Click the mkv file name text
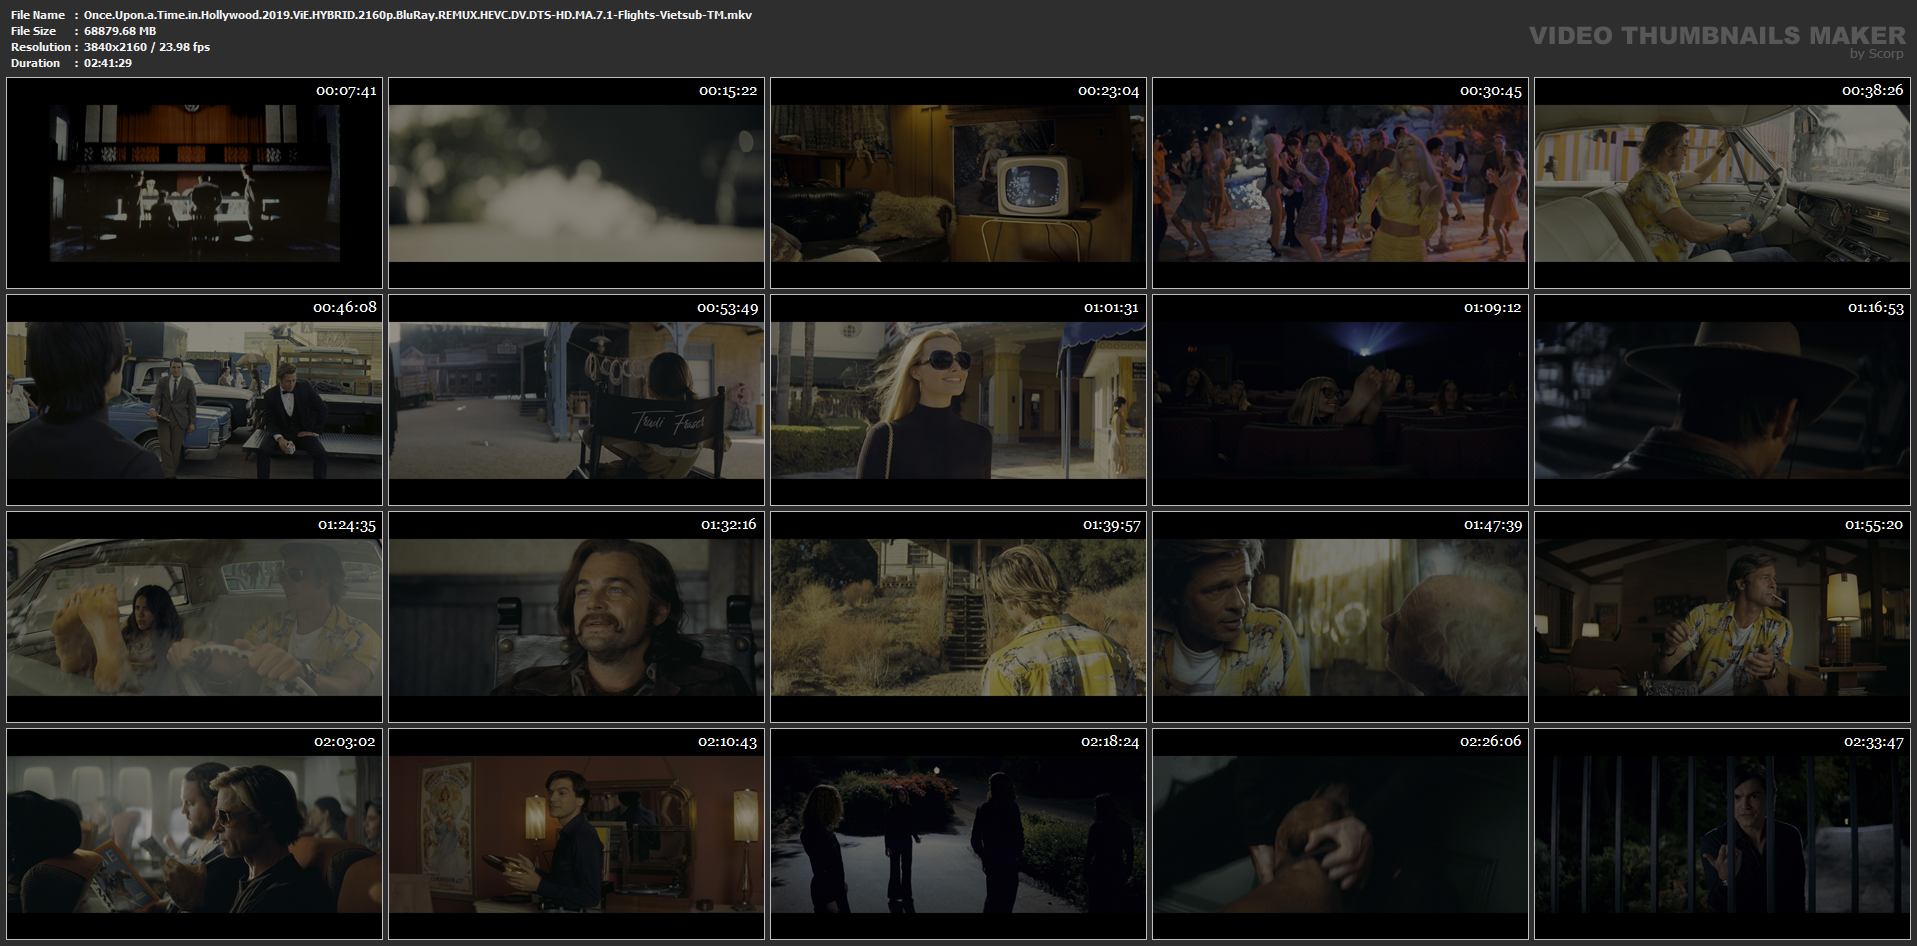Image resolution: width=1917 pixels, height=946 pixels. tap(418, 15)
